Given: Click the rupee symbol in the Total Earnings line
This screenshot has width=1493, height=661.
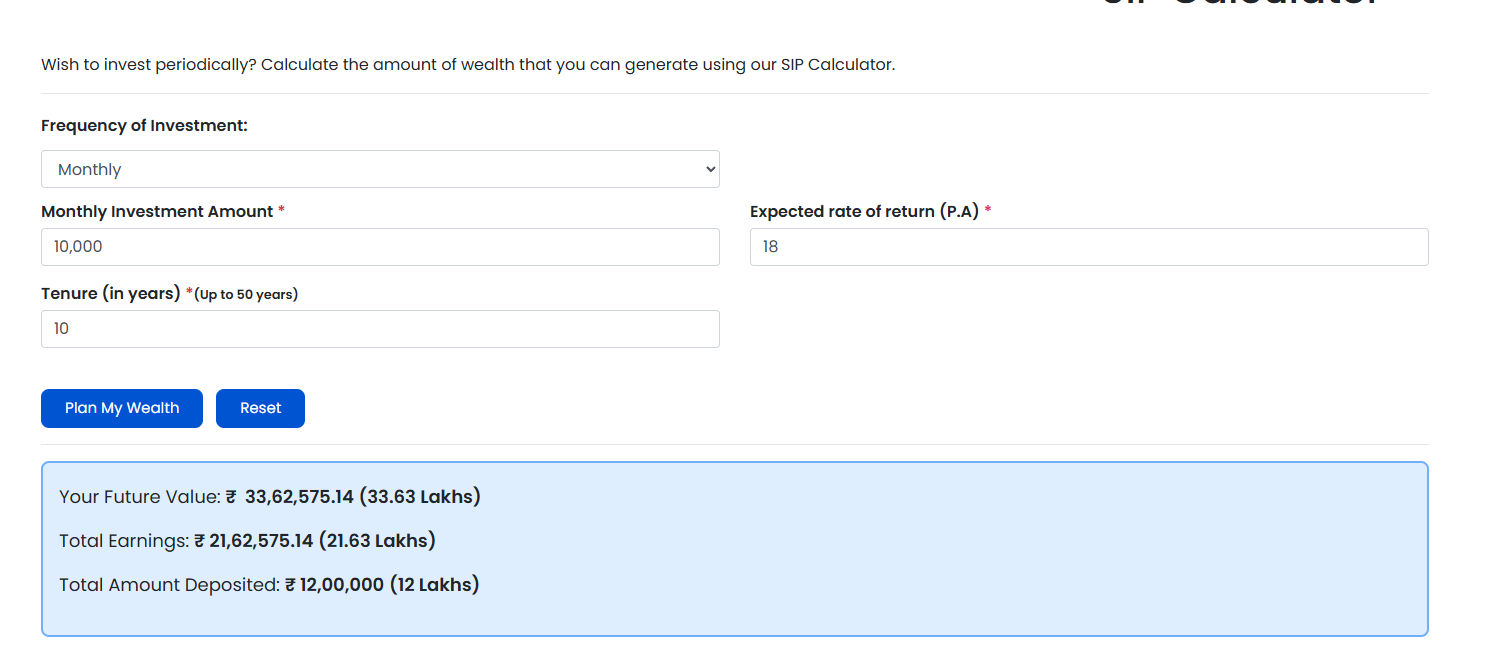Looking at the screenshot, I should pyautogui.click(x=200, y=541).
